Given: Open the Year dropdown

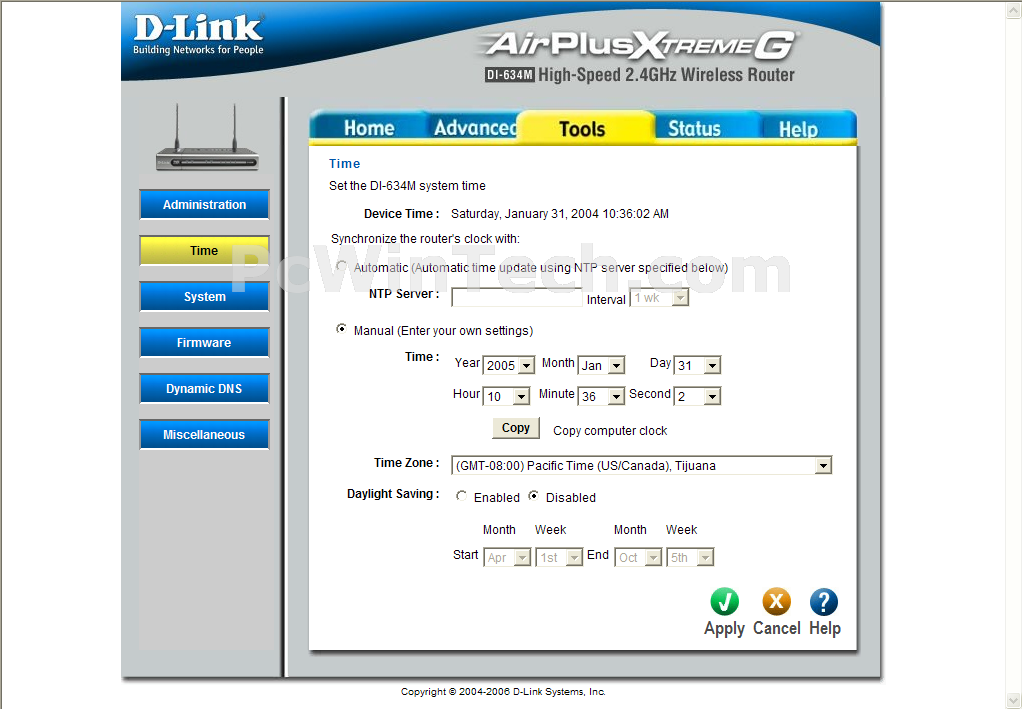Looking at the screenshot, I should pyautogui.click(x=509, y=365).
